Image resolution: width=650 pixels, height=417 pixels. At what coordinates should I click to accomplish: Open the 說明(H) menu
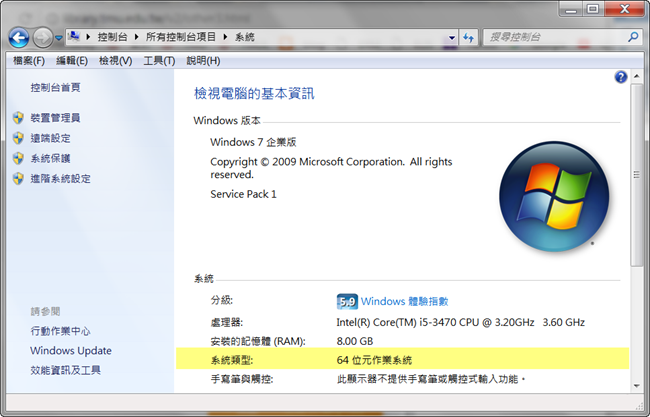(203, 61)
